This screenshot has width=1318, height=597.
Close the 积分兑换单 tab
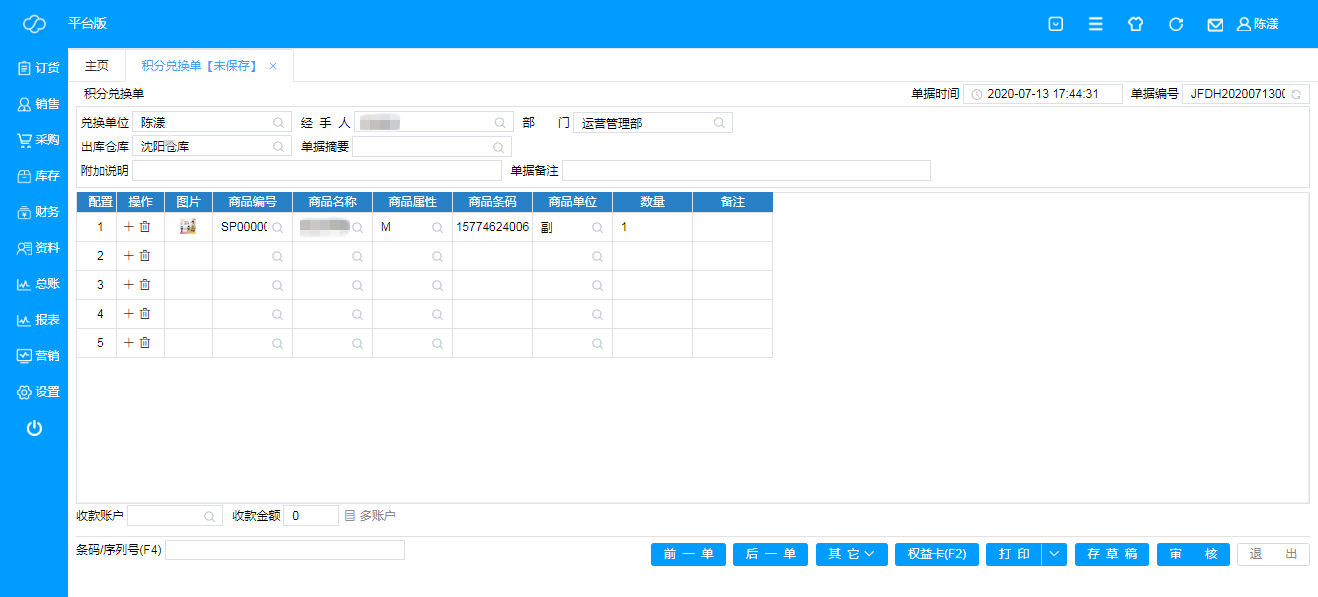click(273, 66)
